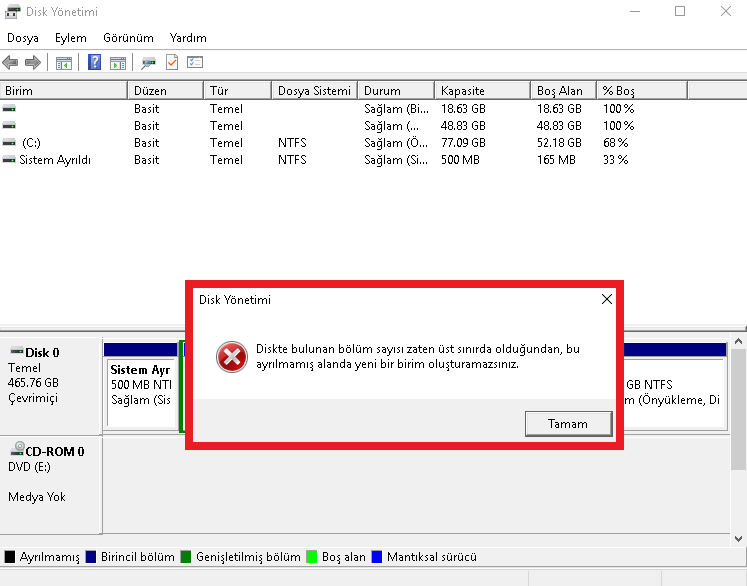Click the Medya Yok text
This screenshot has width=747, height=586.
[x=37, y=497]
